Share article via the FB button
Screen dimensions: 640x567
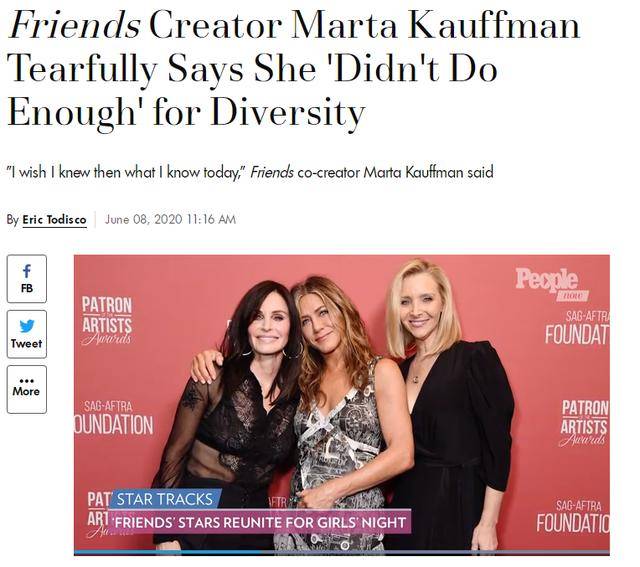coord(27,279)
